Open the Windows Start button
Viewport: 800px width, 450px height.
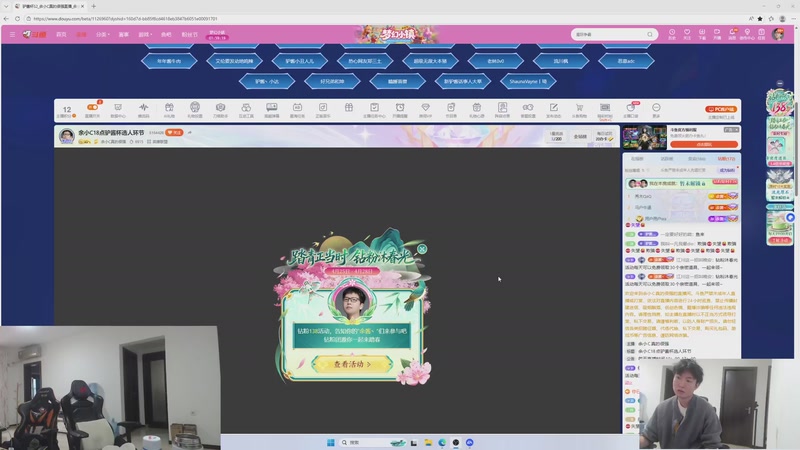[x=331, y=442]
